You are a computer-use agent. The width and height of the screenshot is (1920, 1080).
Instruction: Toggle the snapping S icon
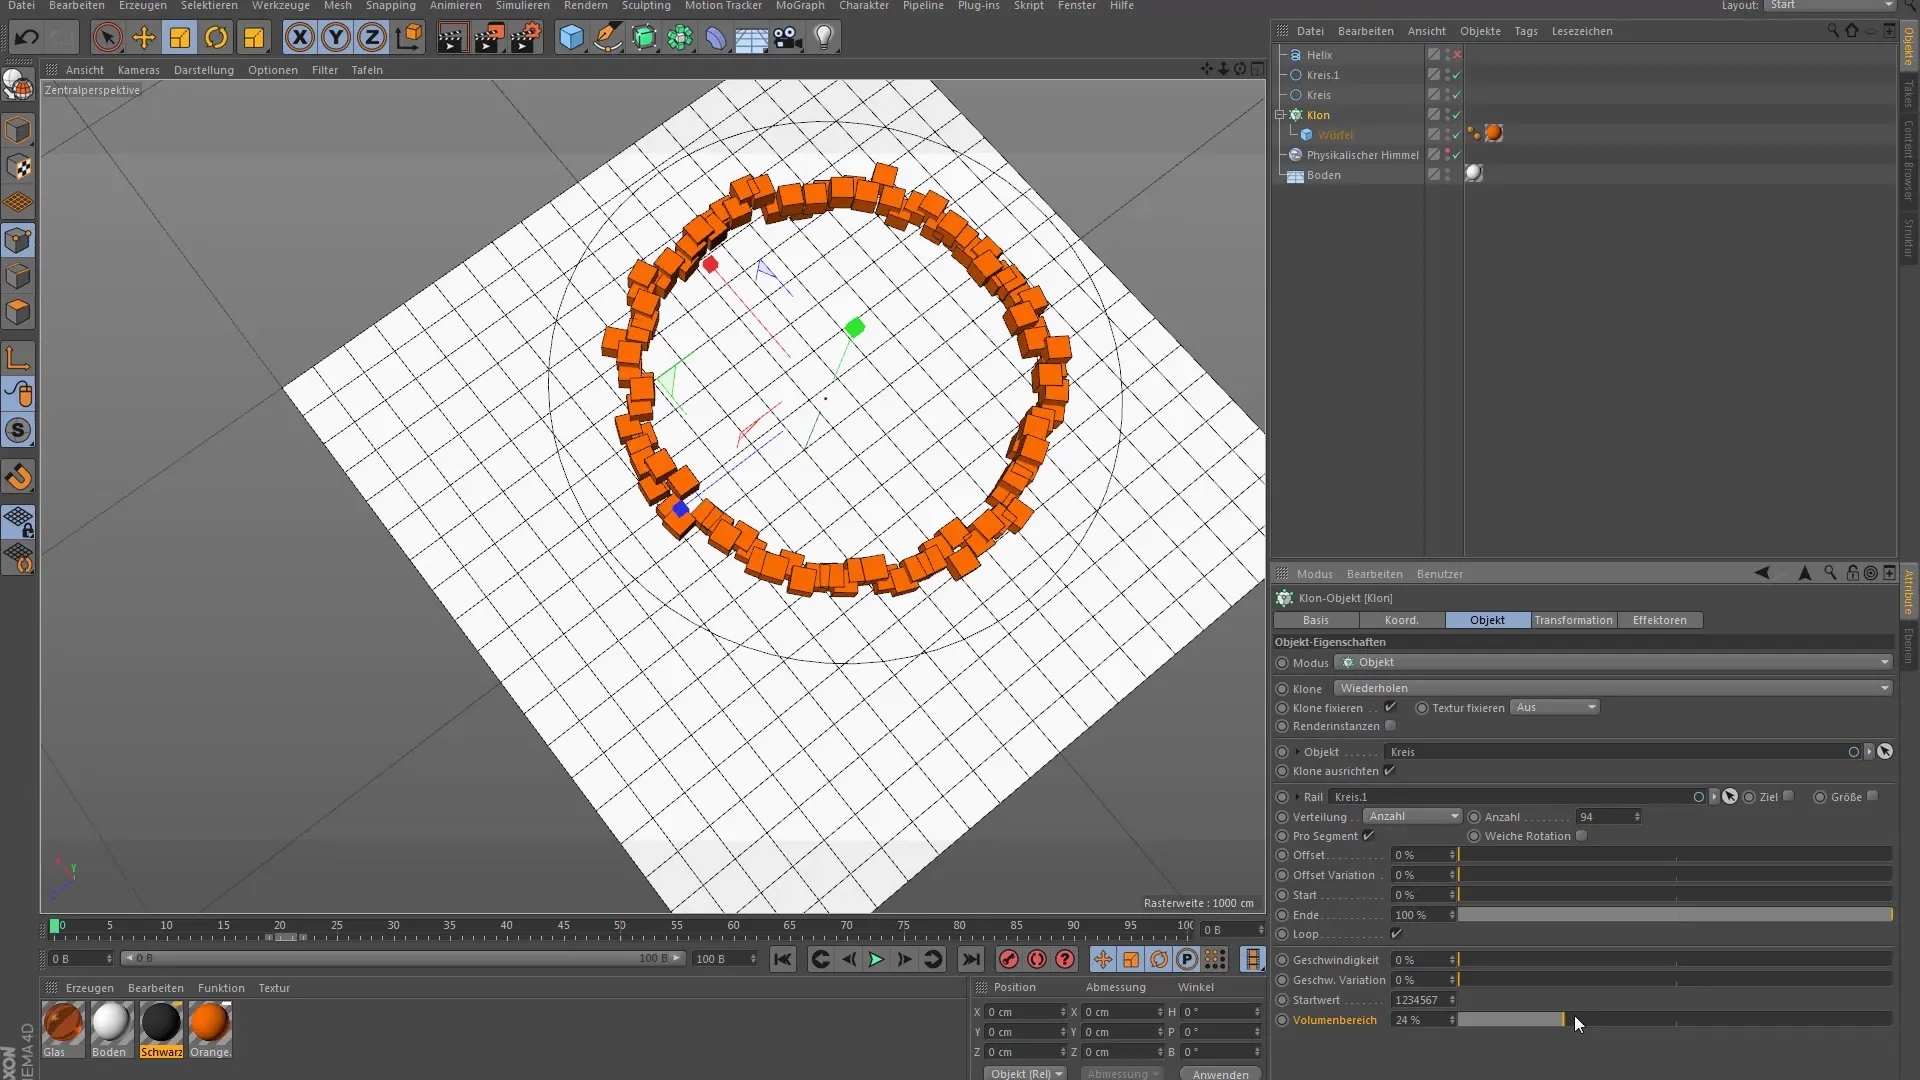[x=18, y=431]
